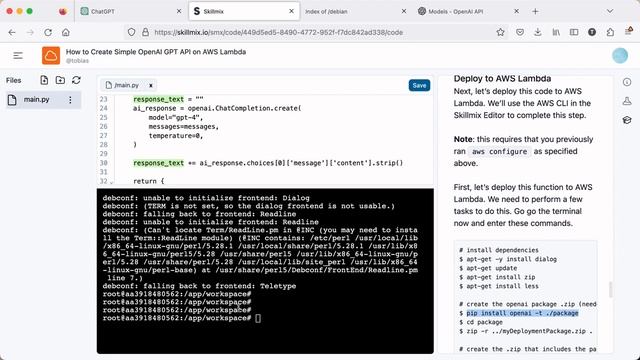Open the options menu for main.py

[x=70, y=100]
